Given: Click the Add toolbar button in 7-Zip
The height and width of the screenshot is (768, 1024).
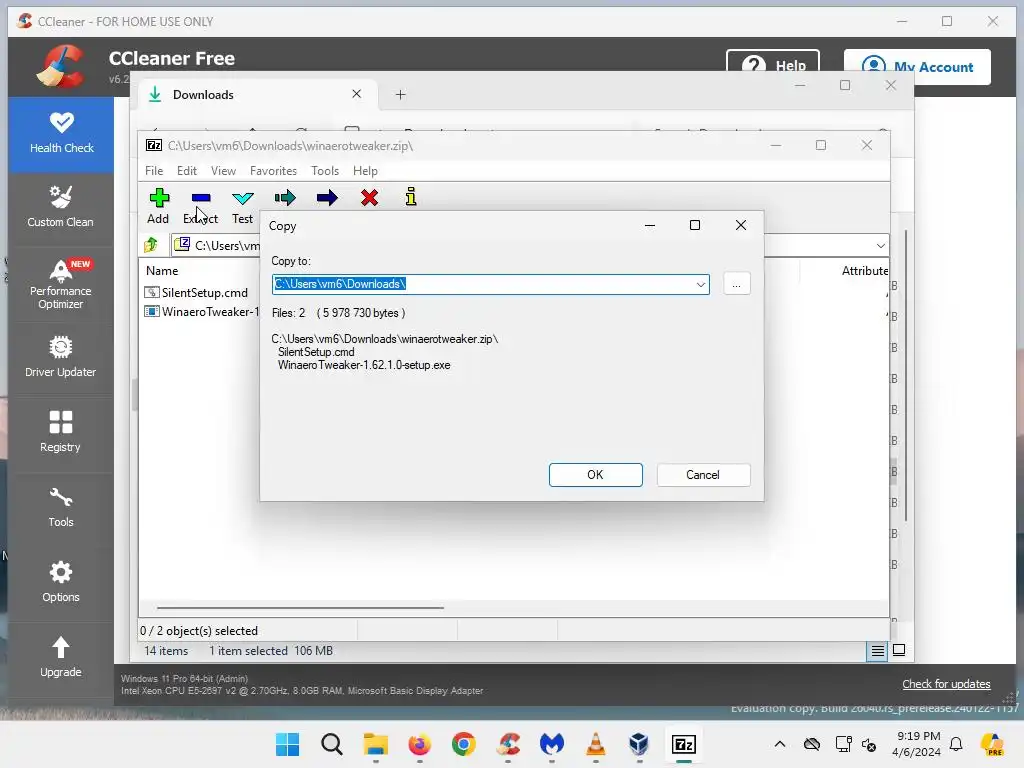Looking at the screenshot, I should (159, 206).
